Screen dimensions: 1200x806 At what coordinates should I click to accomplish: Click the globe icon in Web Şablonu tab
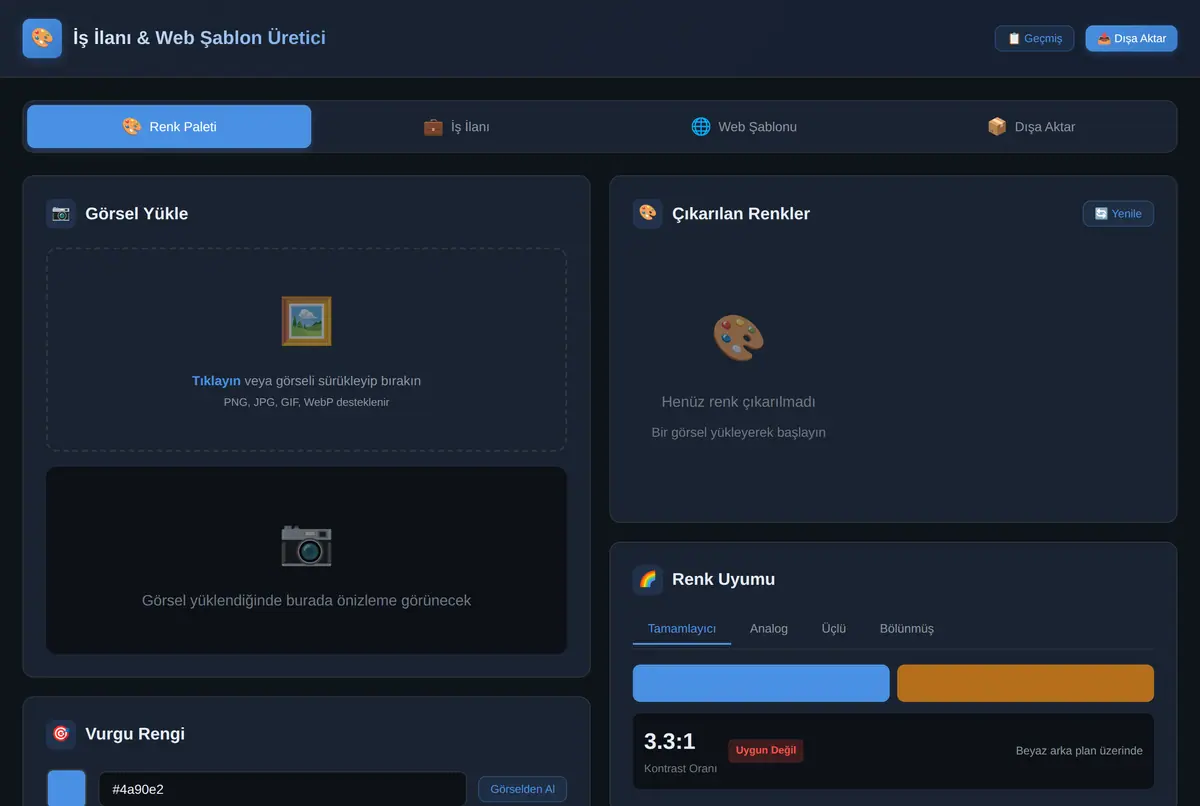(x=701, y=127)
